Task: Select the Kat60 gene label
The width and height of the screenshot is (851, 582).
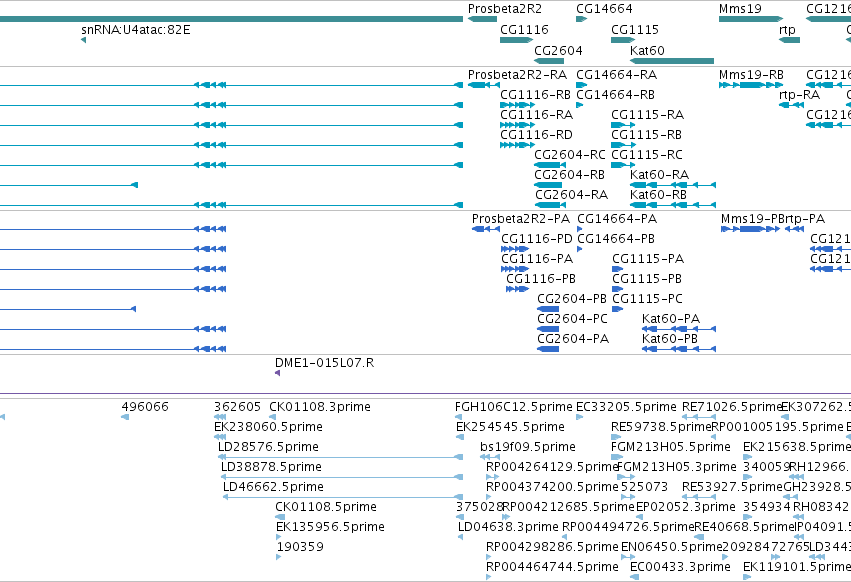Action: pos(647,50)
